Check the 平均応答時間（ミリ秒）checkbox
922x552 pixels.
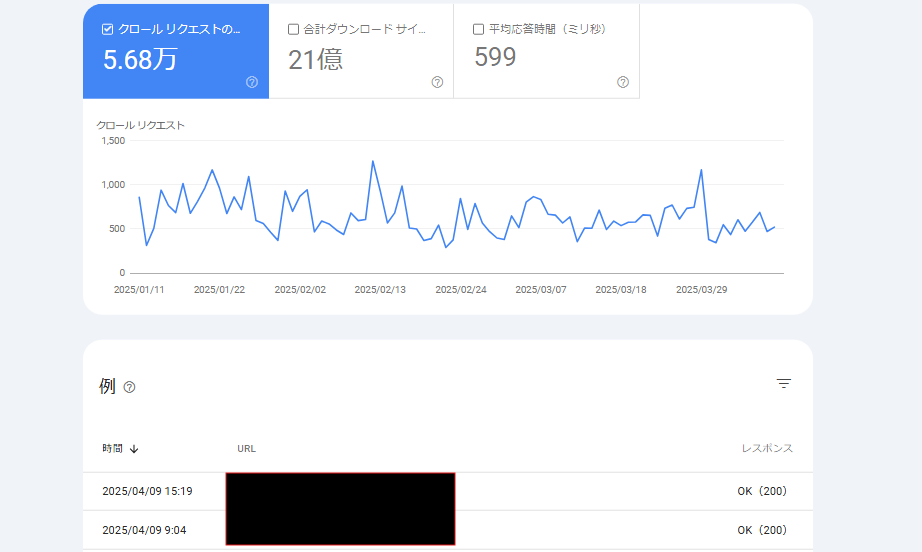(x=479, y=29)
